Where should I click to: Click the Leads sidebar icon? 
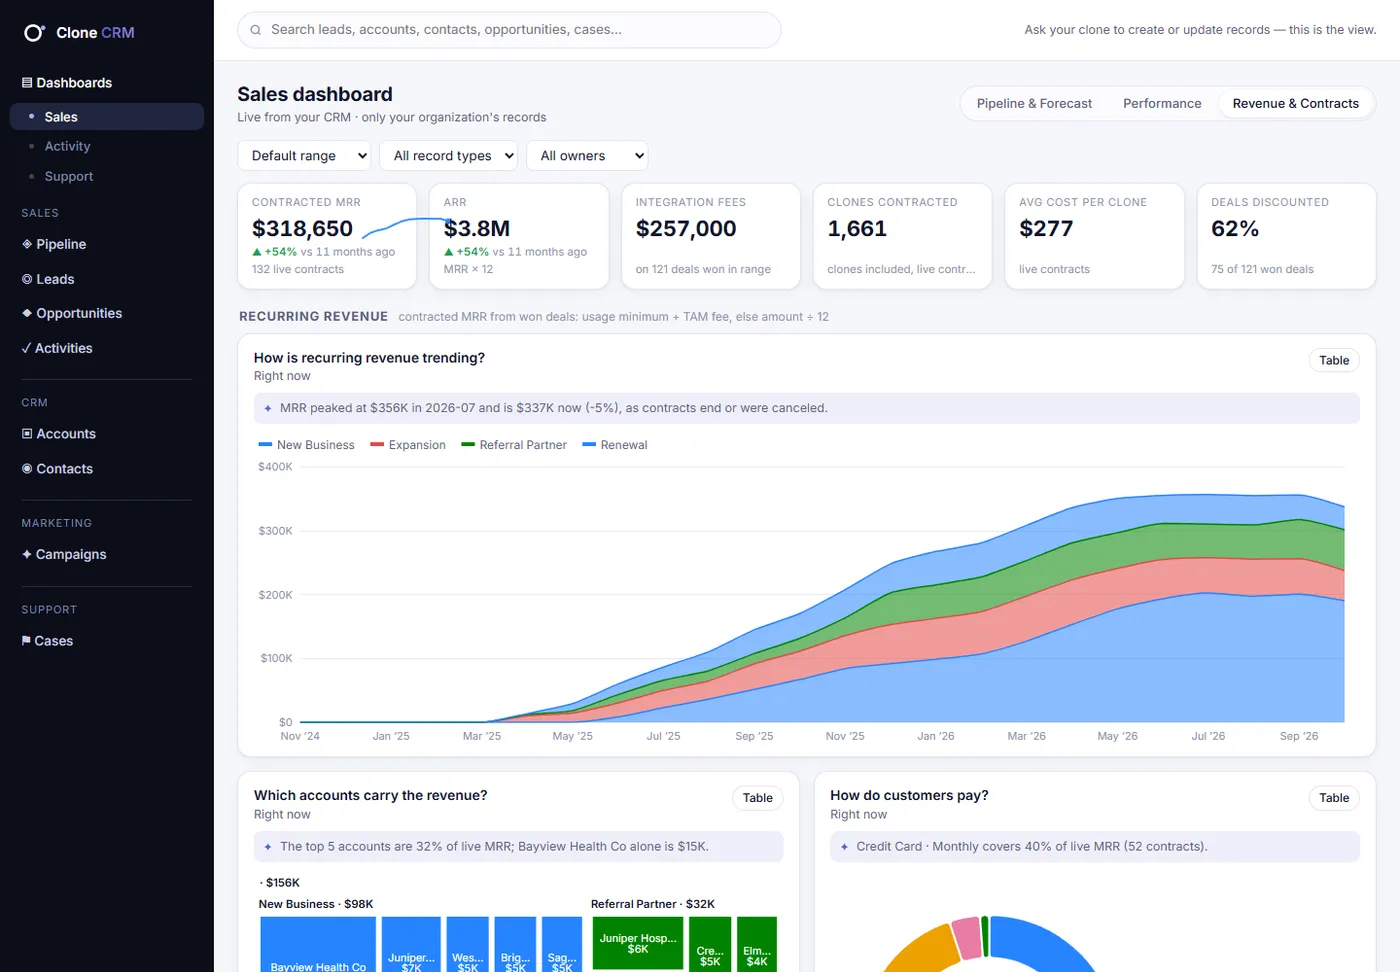pos(27,279)
